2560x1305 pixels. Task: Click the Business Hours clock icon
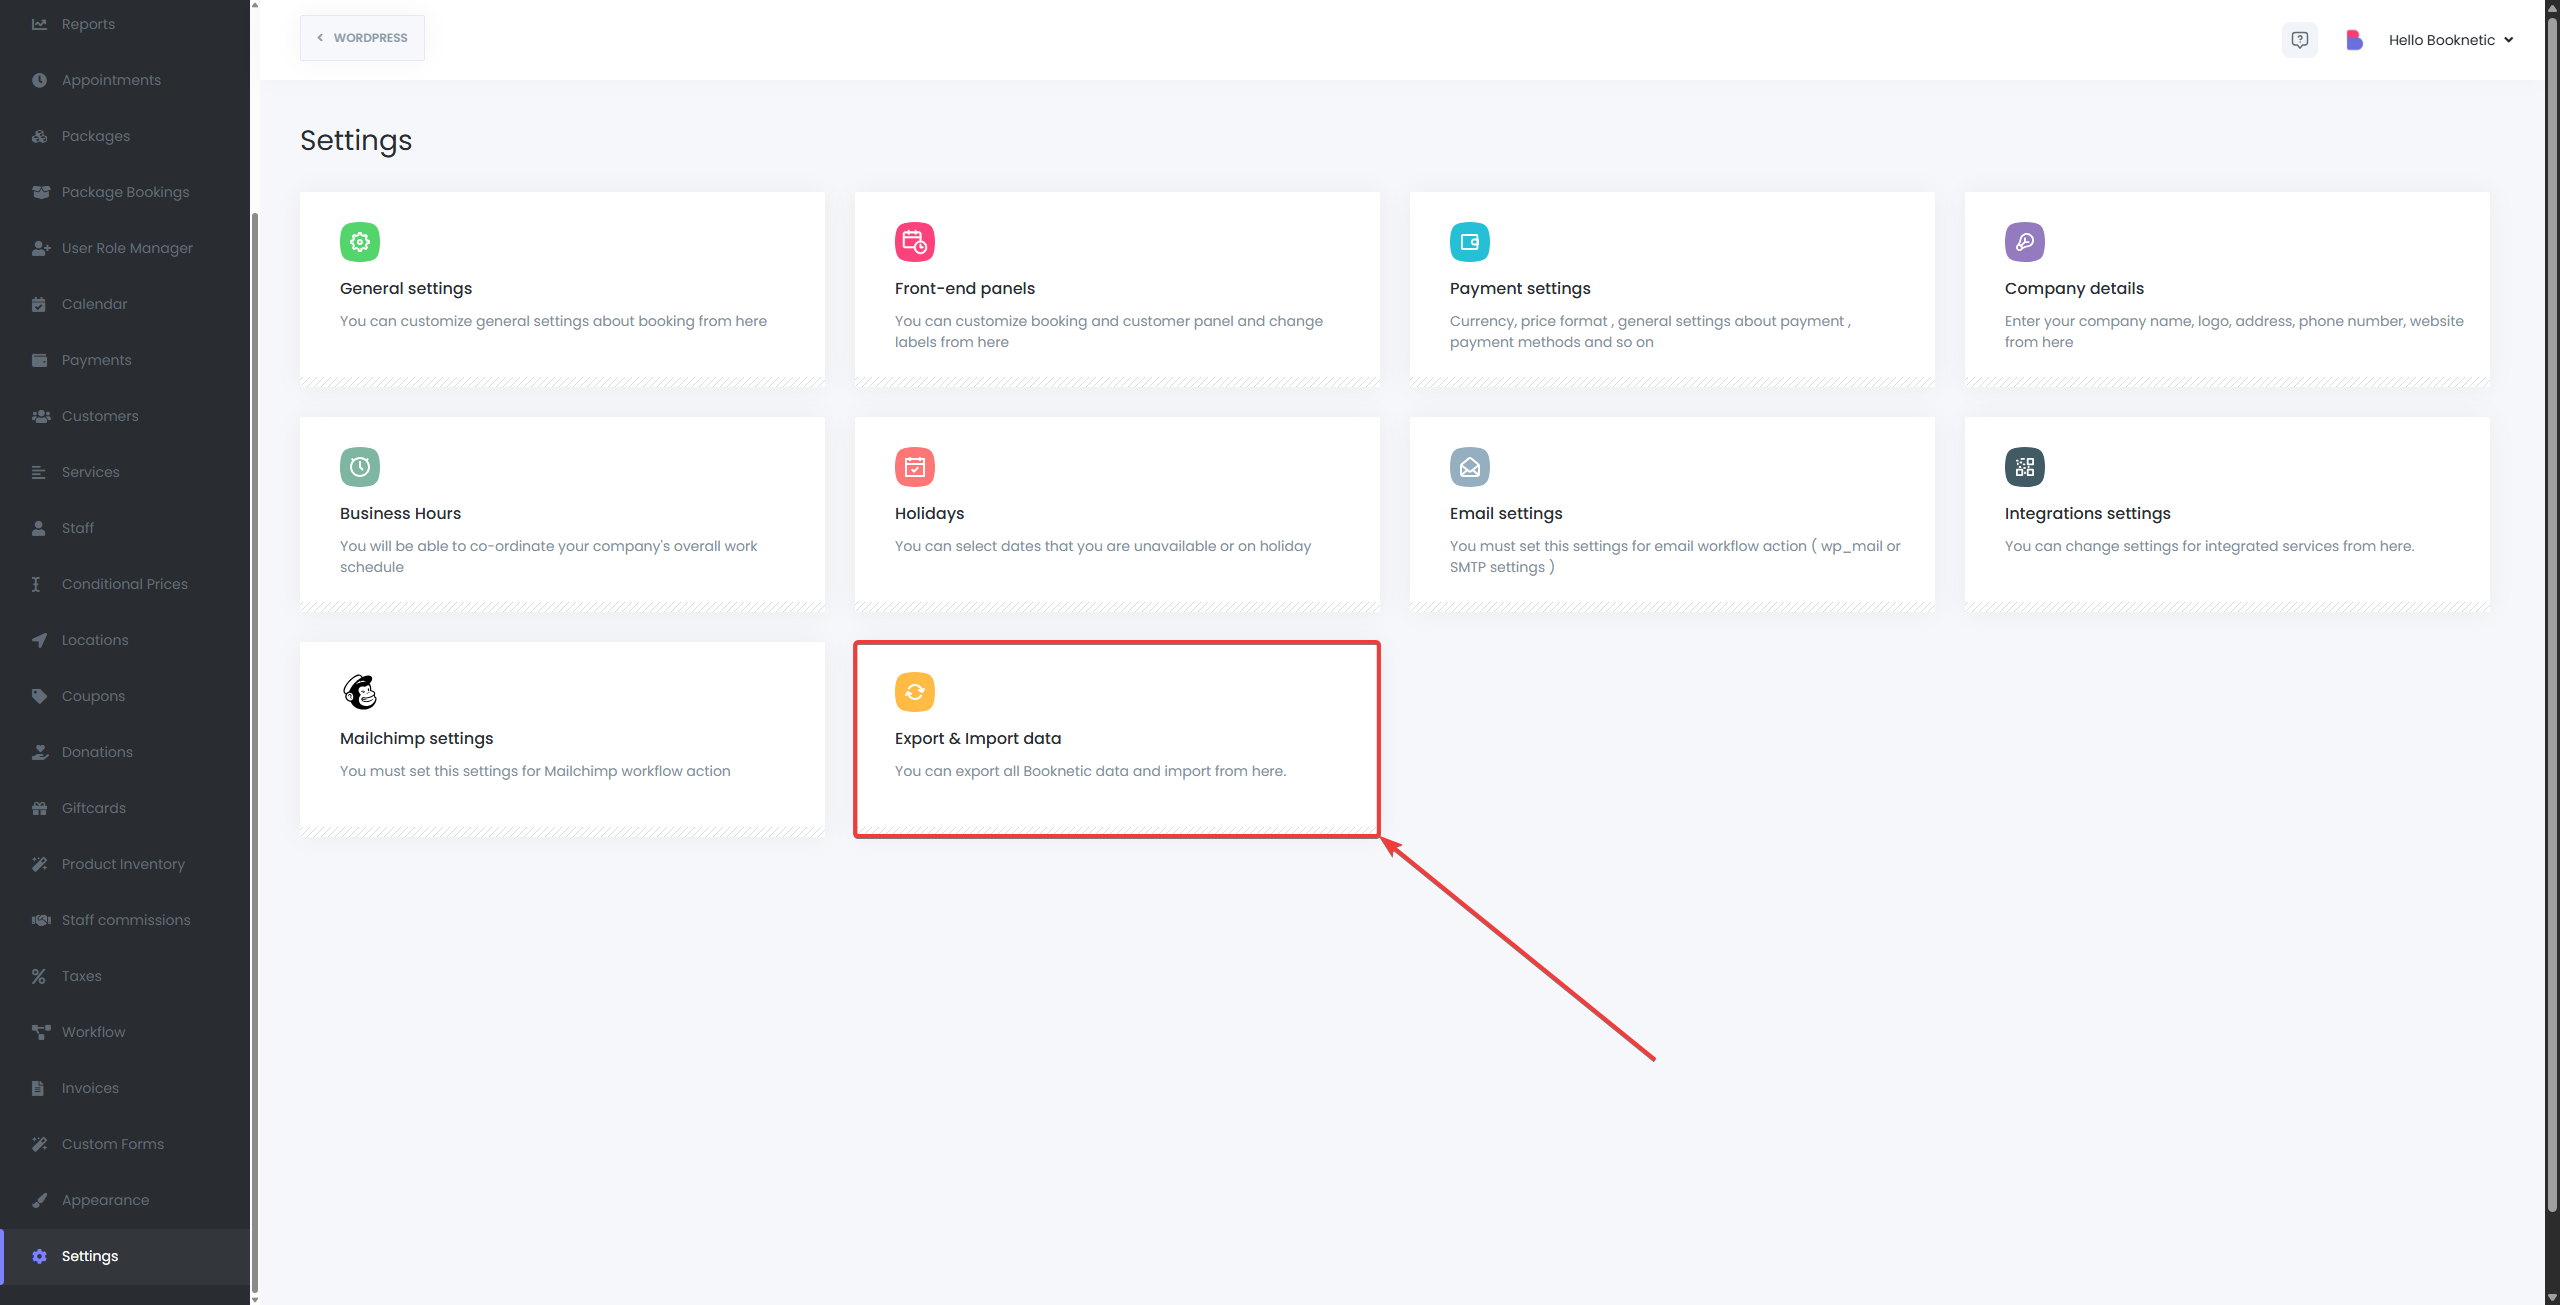tap(359, 467)
